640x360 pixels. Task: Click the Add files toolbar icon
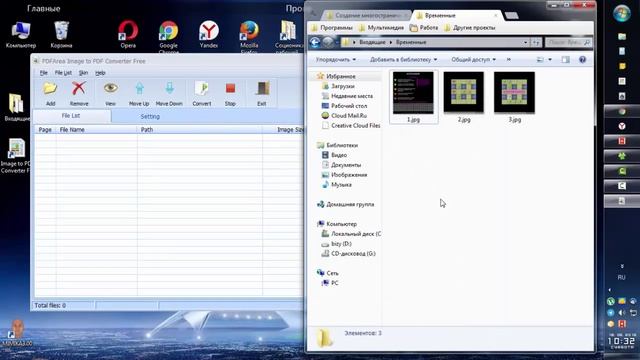[x=50, y=89]
